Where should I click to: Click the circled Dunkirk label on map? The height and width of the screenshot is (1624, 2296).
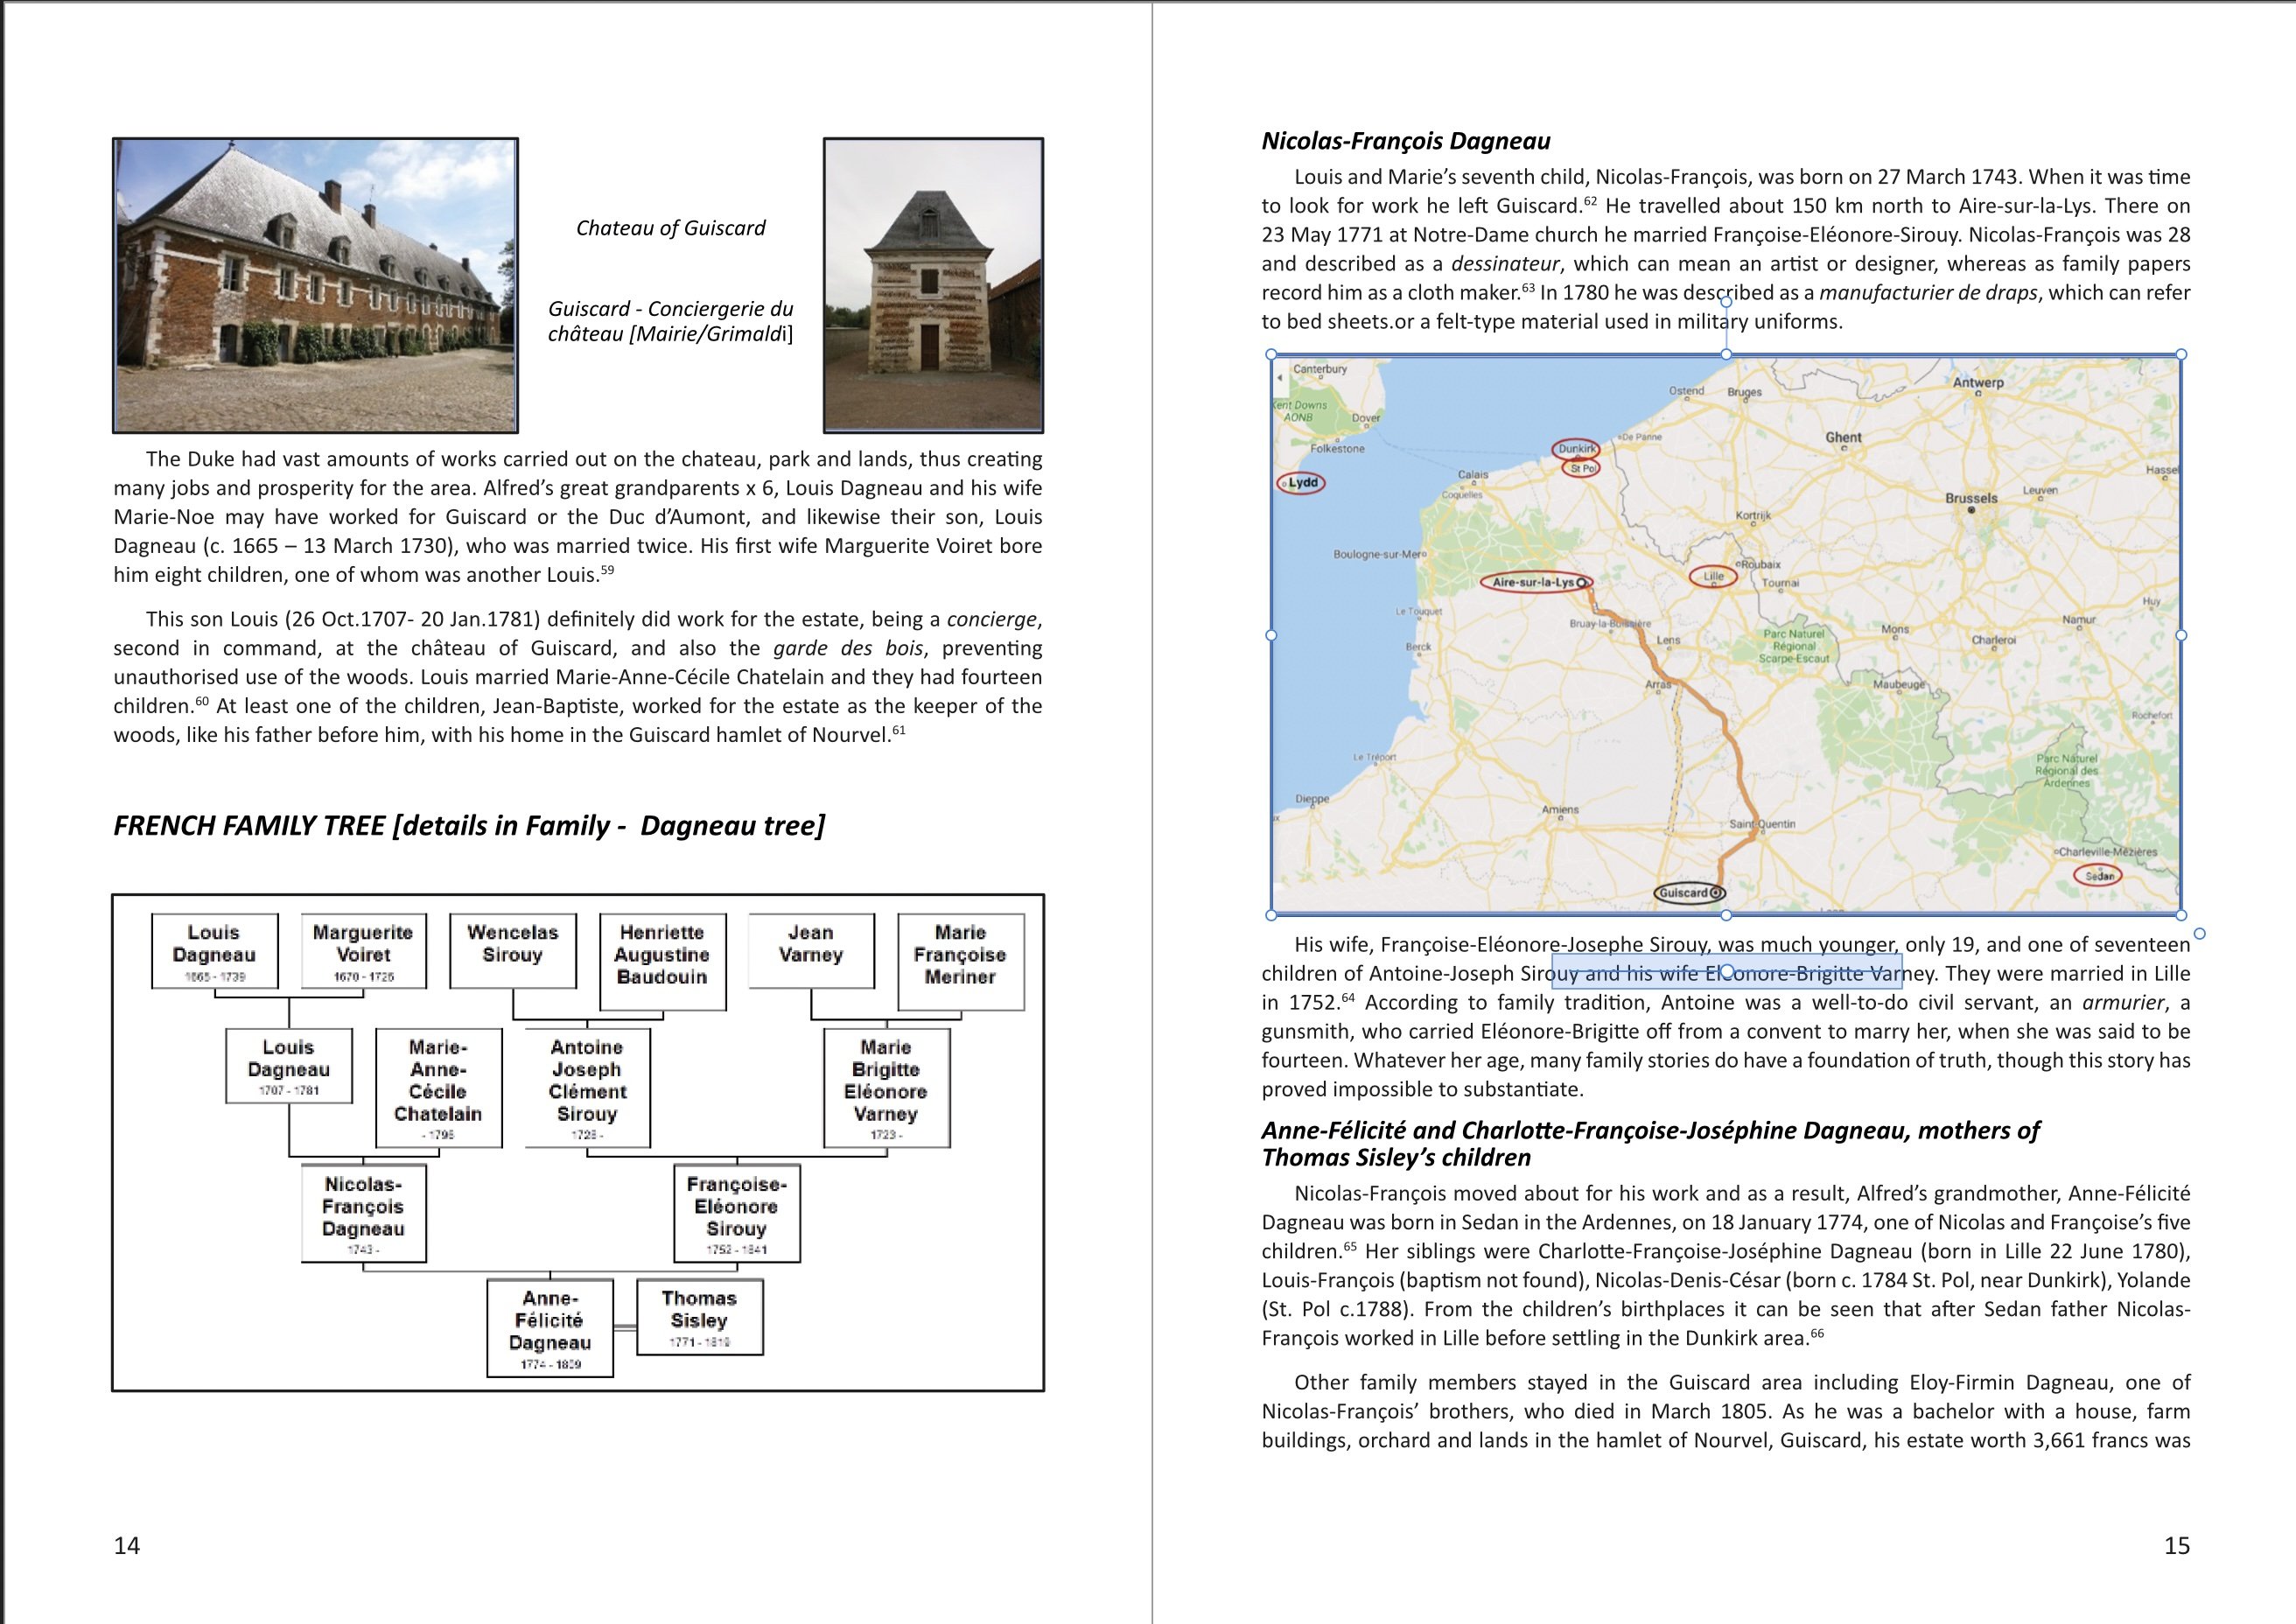pyautogui.click(x=1576, y=449)
